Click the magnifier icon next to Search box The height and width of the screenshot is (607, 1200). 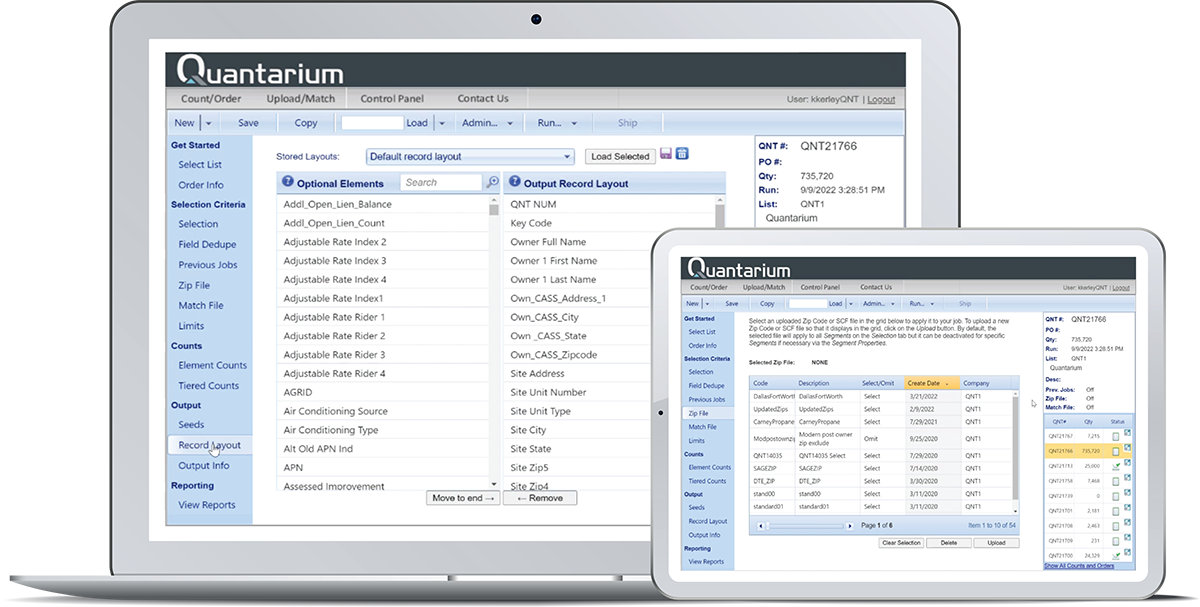click(491, 183)
